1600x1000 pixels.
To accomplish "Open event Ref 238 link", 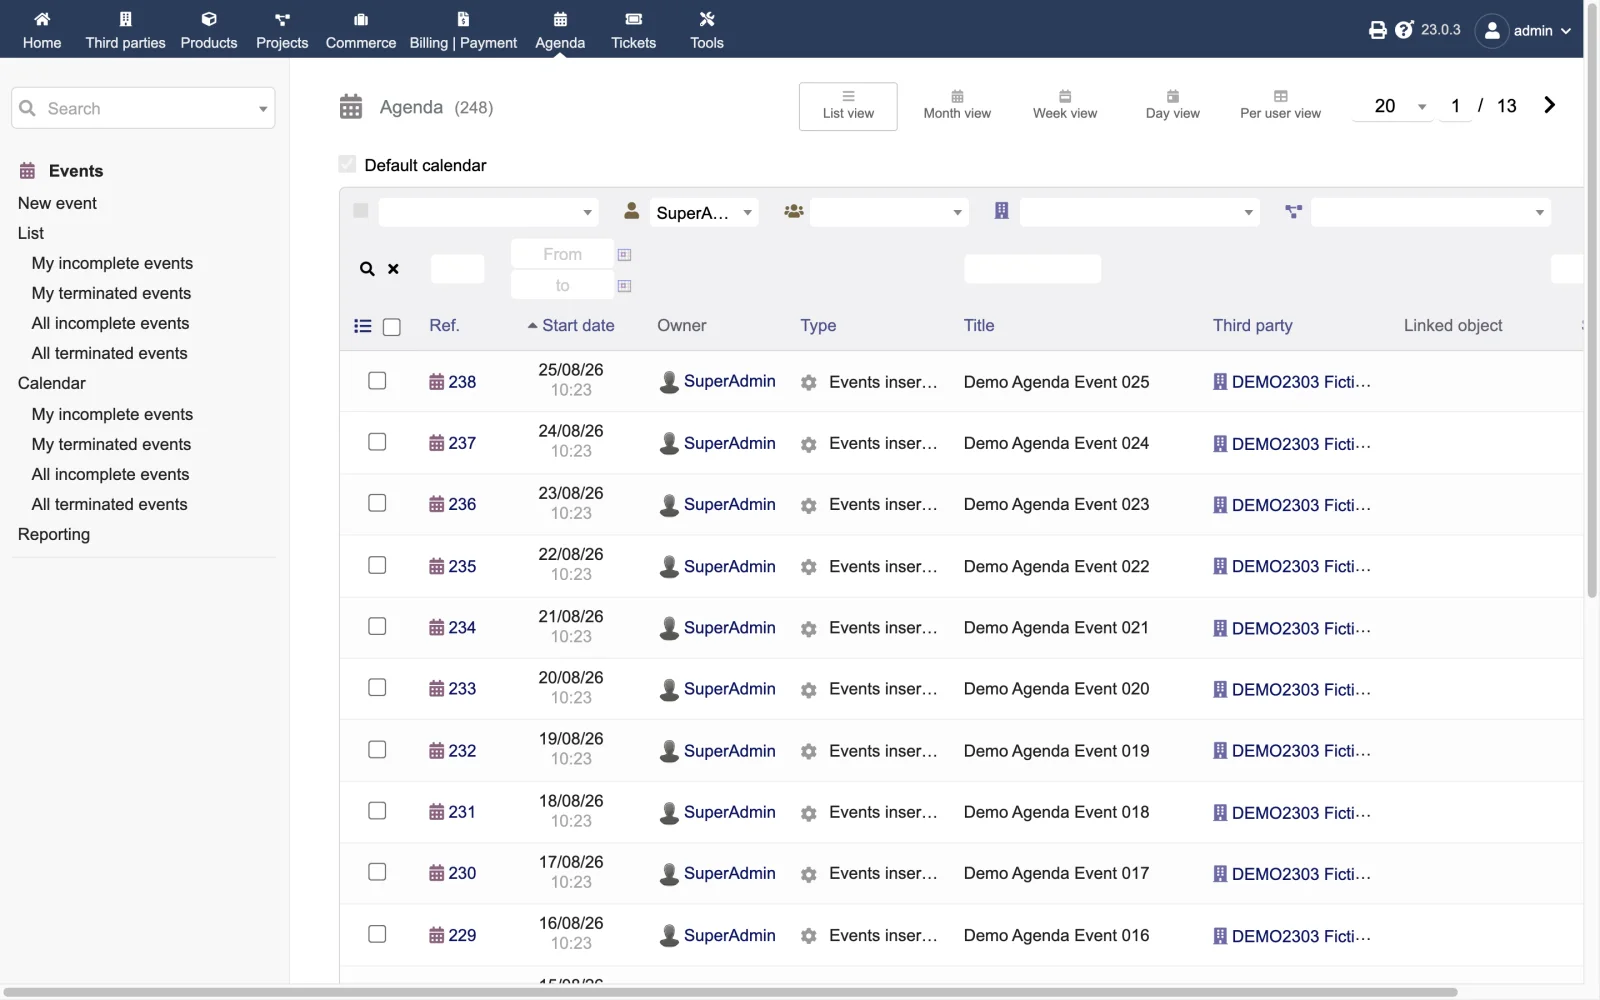I will point(453,382).
